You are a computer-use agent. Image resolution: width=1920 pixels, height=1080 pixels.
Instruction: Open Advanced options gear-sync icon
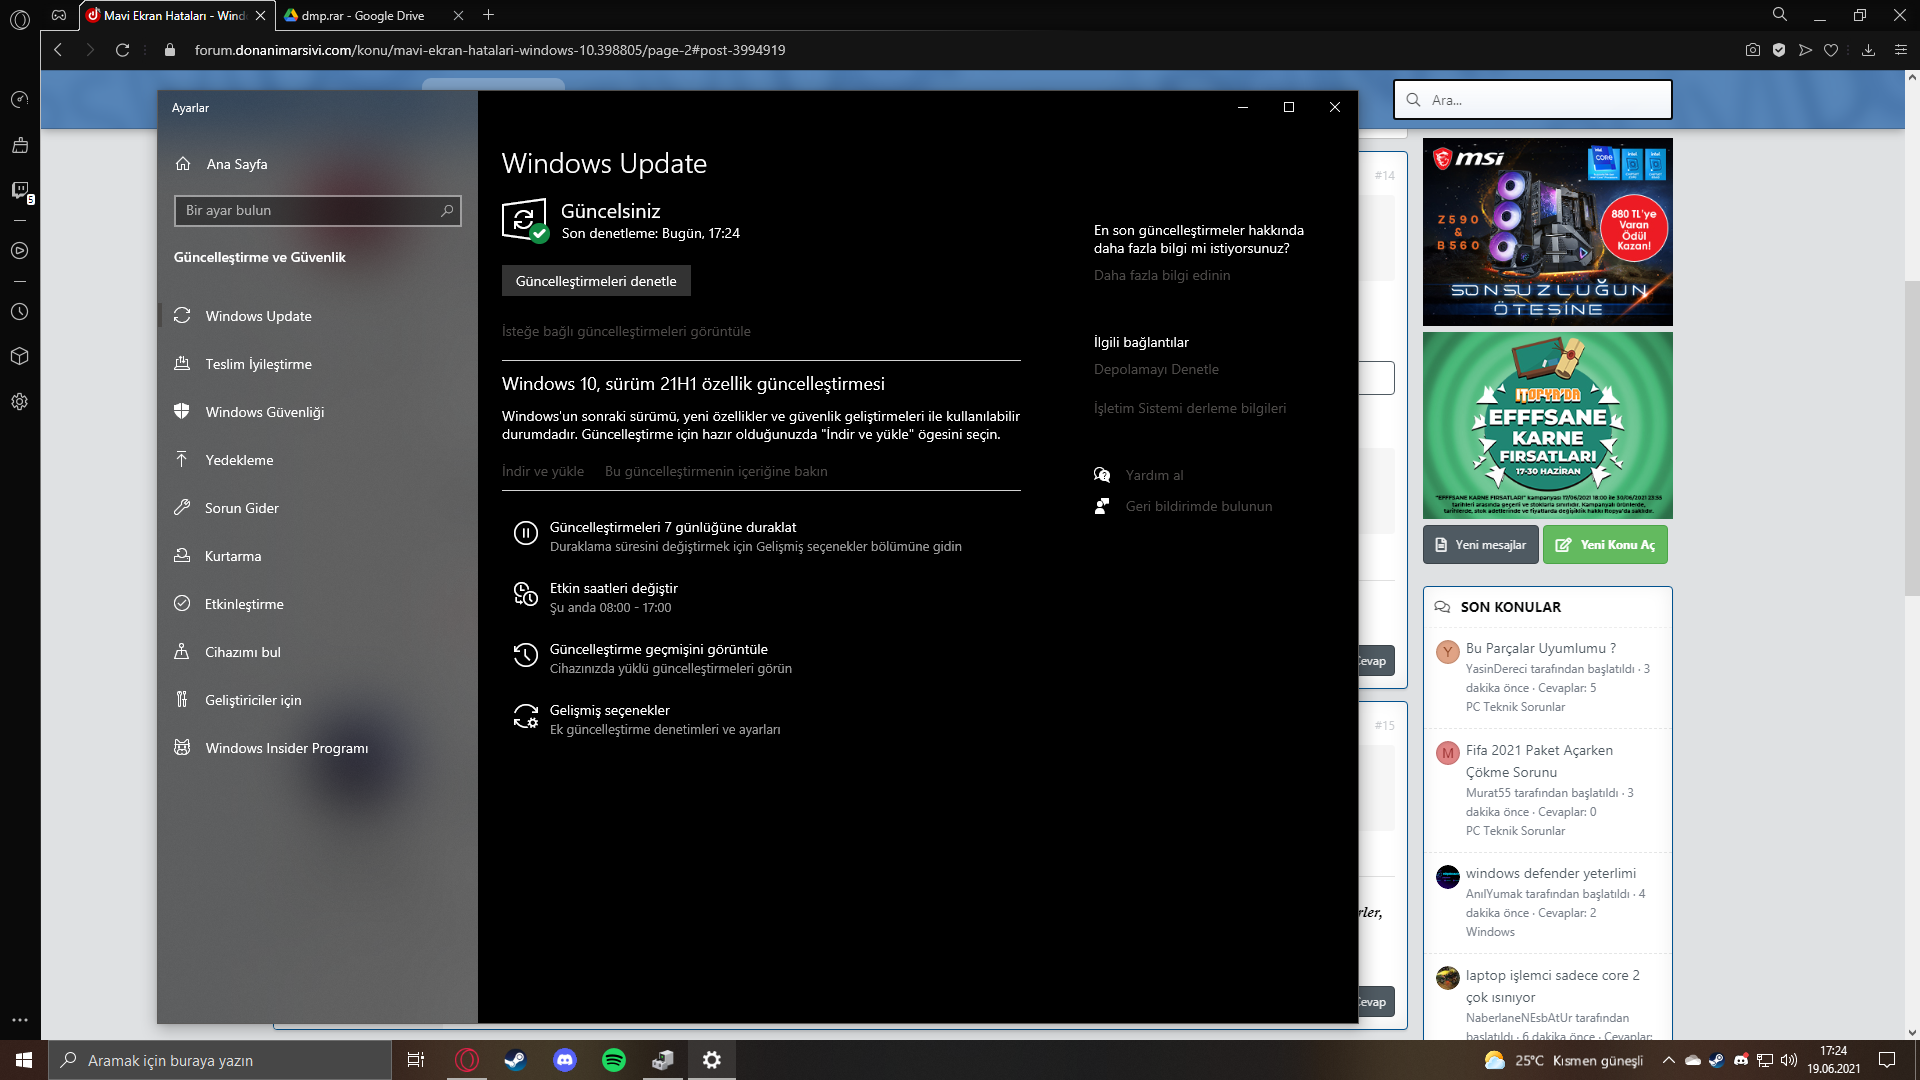pos(525,717)
